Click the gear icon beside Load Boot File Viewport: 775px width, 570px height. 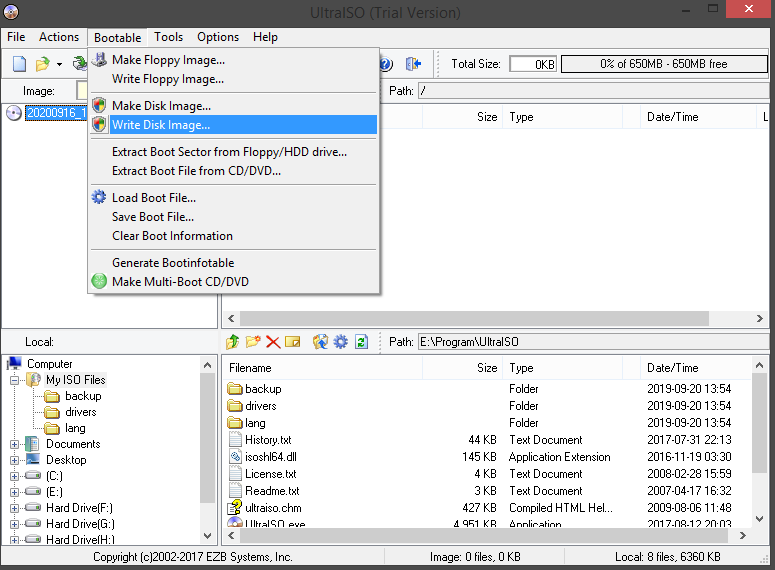tap(99, 197)
